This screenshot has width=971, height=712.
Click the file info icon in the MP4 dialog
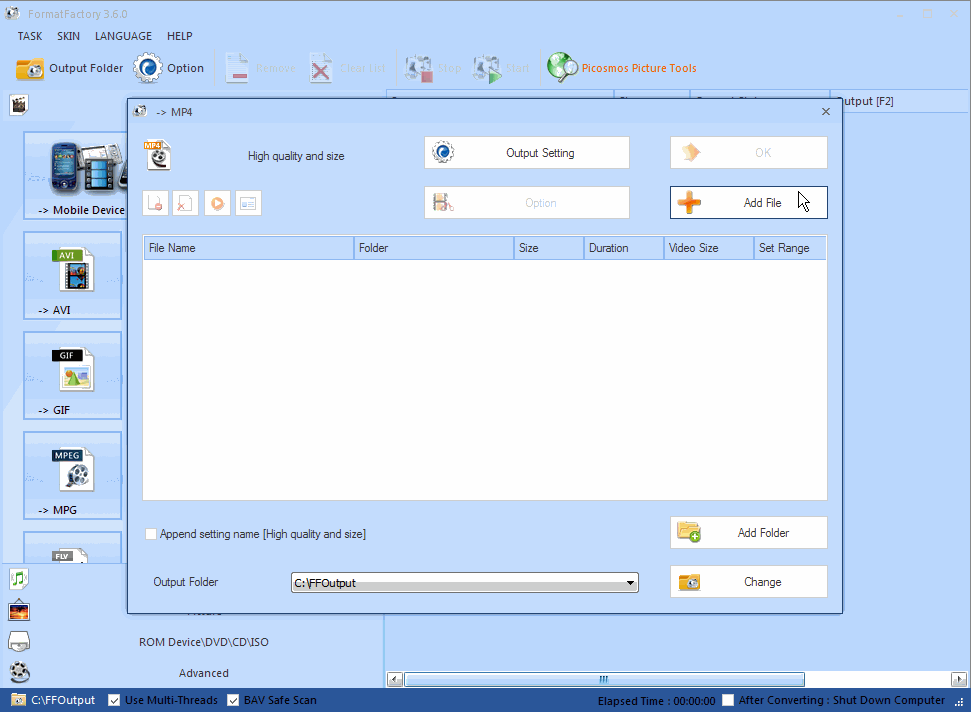(x=248, y=202)
